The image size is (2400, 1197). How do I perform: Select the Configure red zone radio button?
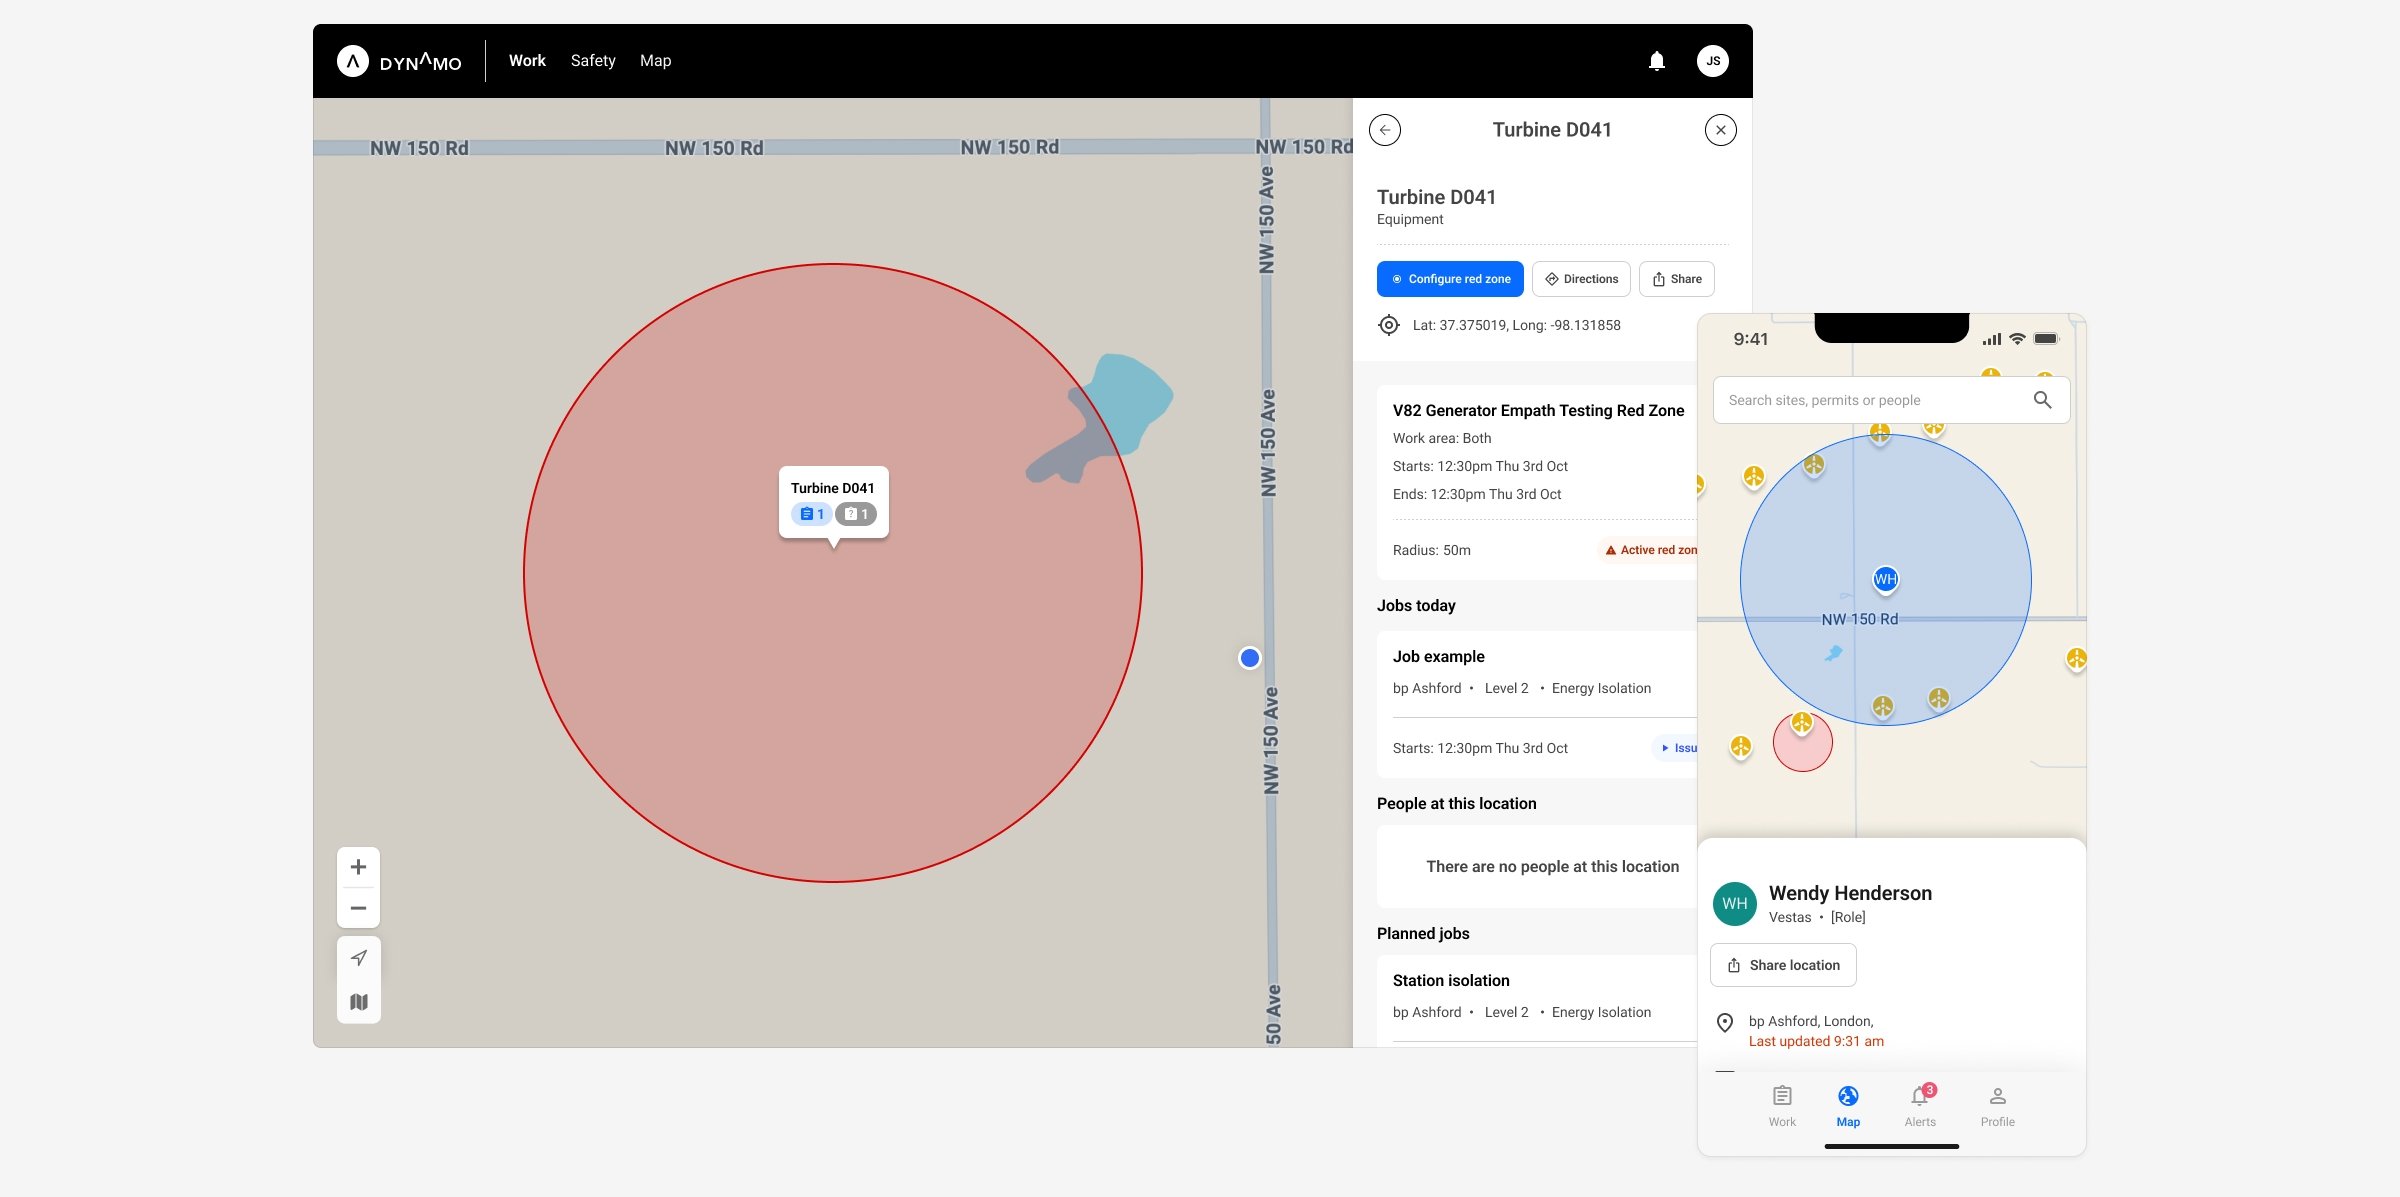click(1397, 279)
